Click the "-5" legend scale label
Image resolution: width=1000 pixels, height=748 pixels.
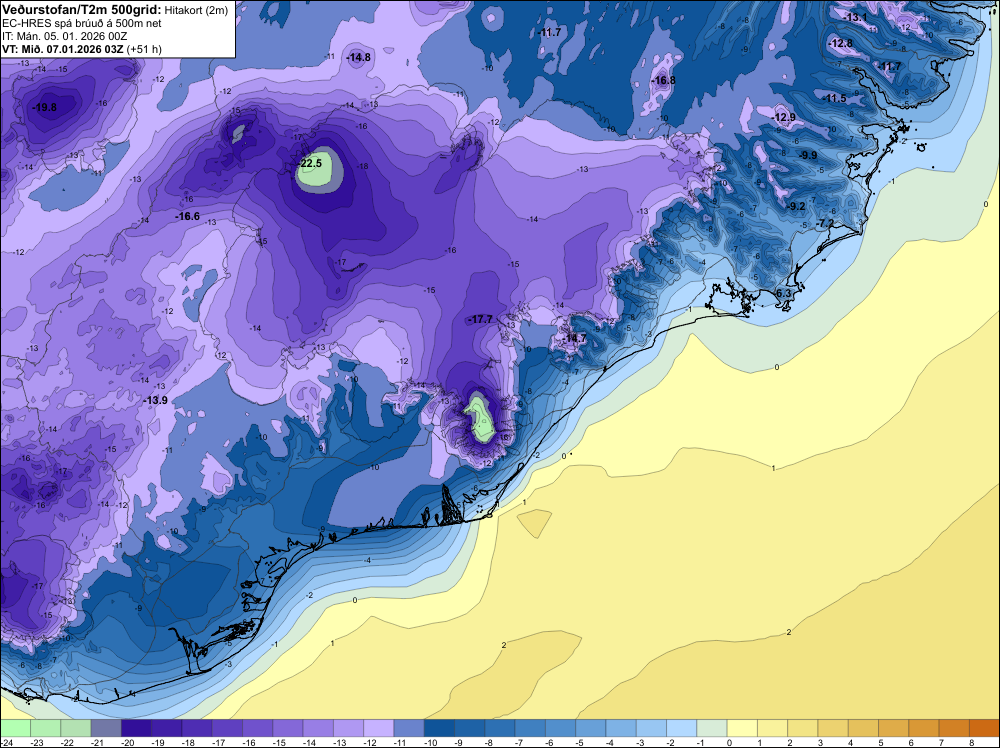(580, 742)
